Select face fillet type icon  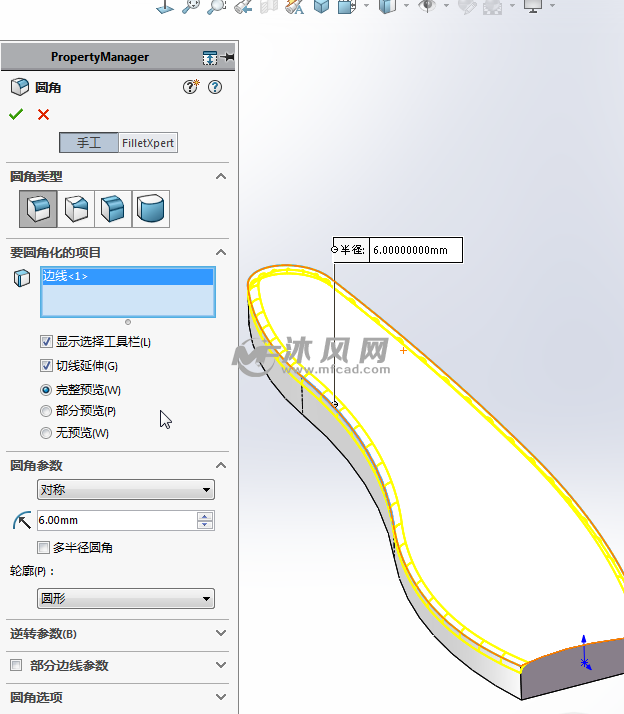coord(113,209)
